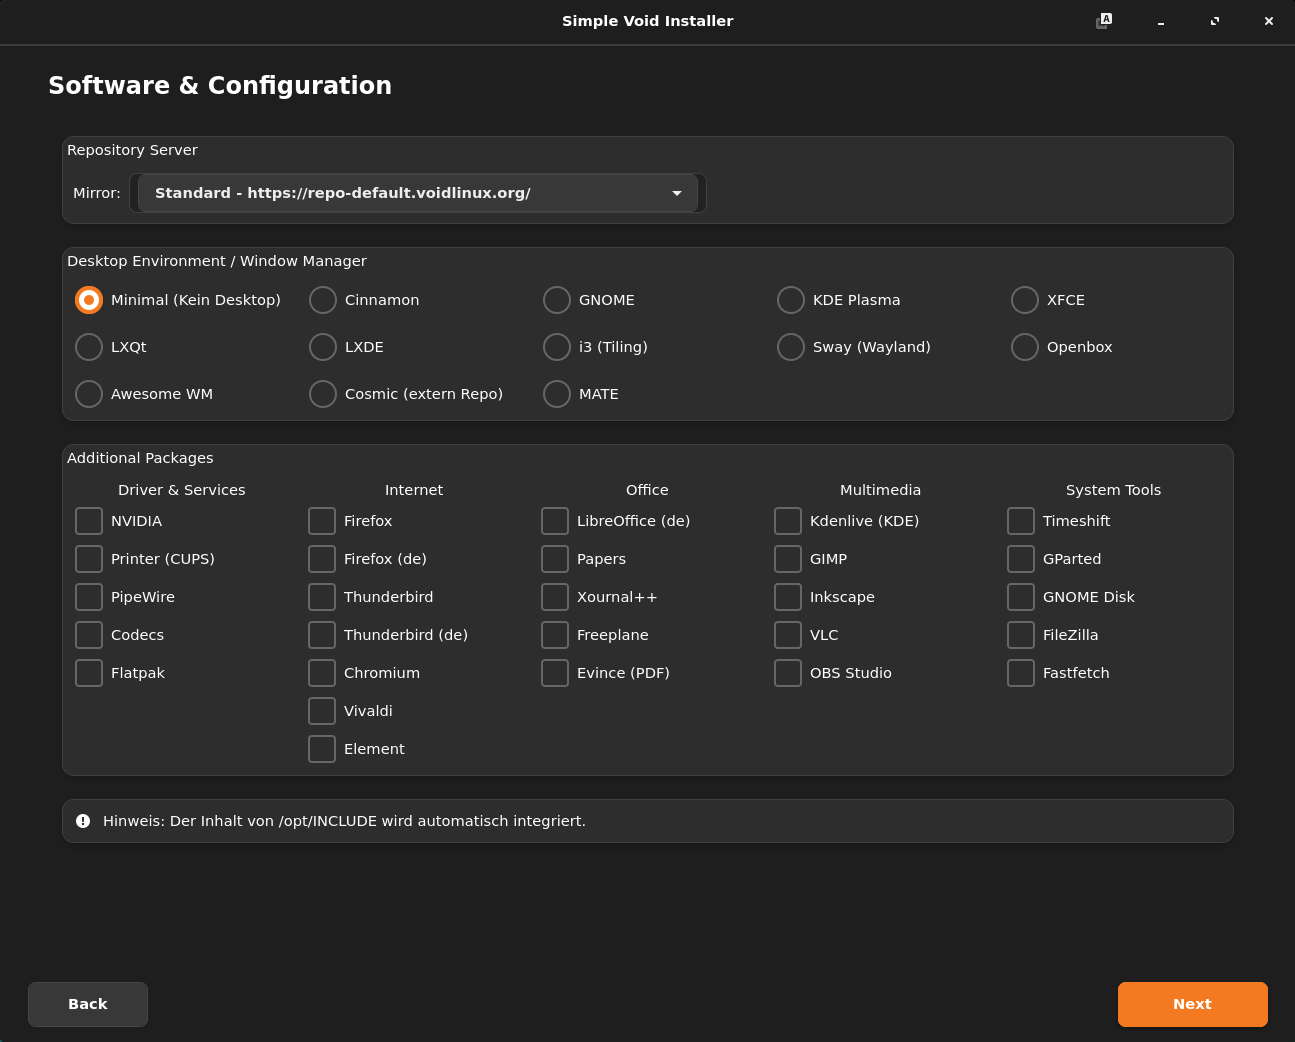Select Sway (Wayland) window manager
The height and width of the screenshot is (1042, 1295).
791,347
